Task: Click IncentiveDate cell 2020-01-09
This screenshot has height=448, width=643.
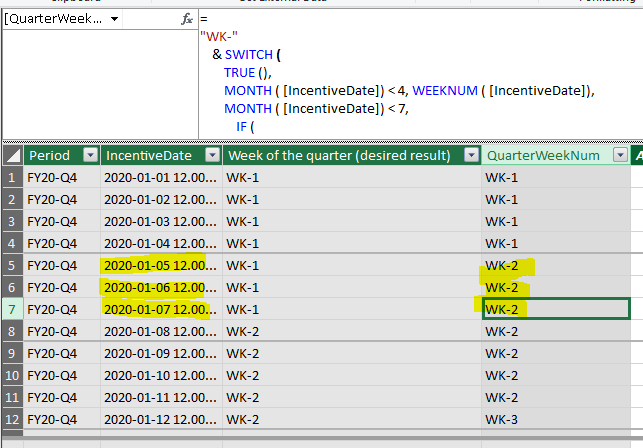Action: (162, 353)
